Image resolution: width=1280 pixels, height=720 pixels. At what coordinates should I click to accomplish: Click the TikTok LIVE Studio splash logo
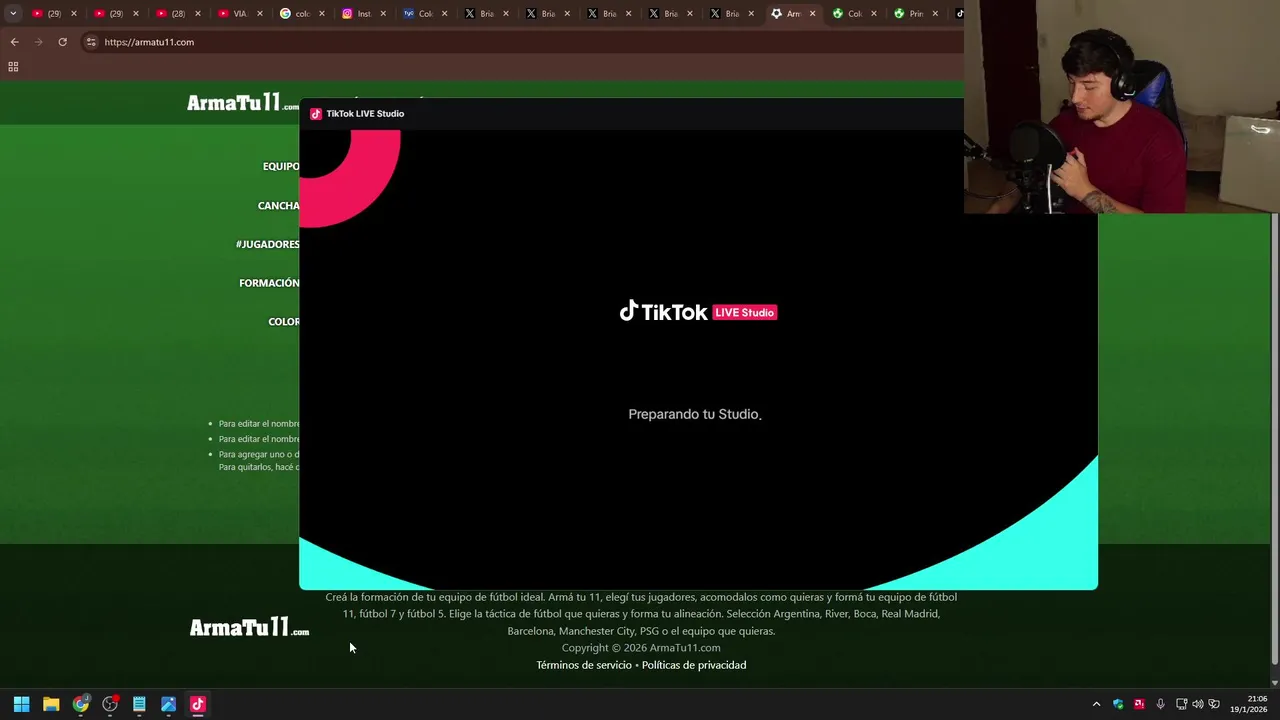[698, 312]
